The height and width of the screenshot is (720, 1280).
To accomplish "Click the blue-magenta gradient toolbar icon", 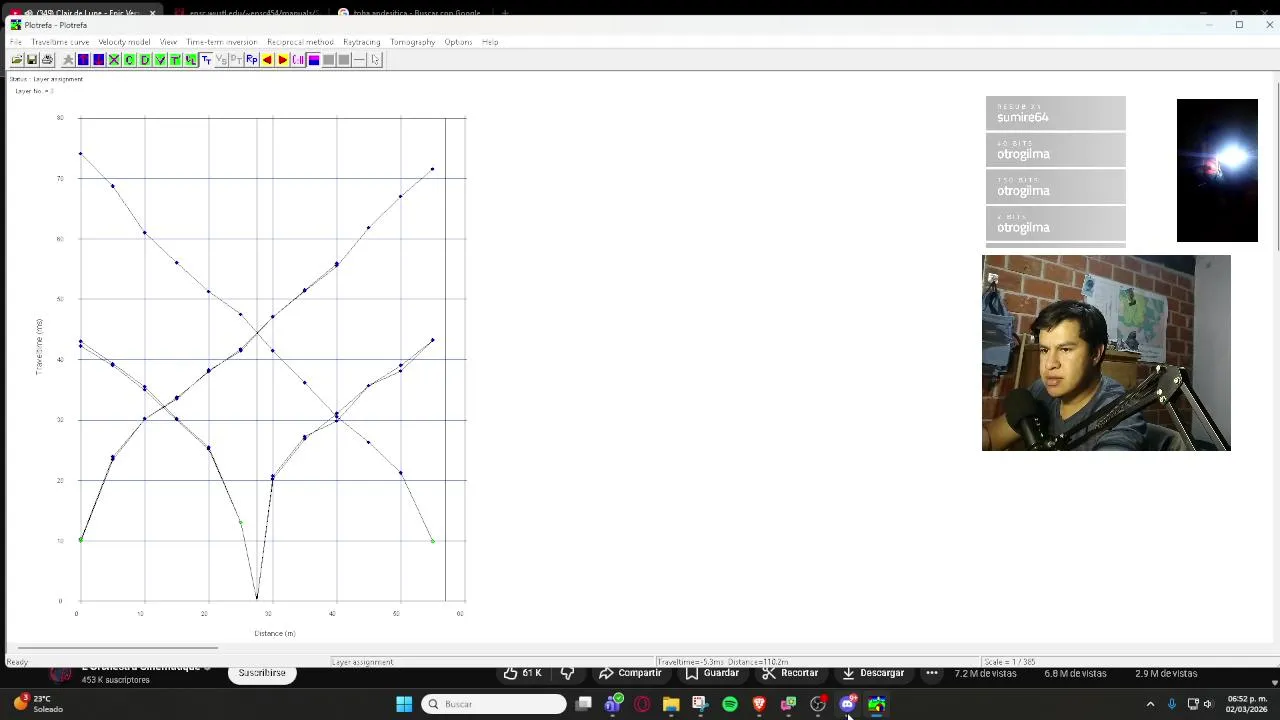I will pos(313,60).
